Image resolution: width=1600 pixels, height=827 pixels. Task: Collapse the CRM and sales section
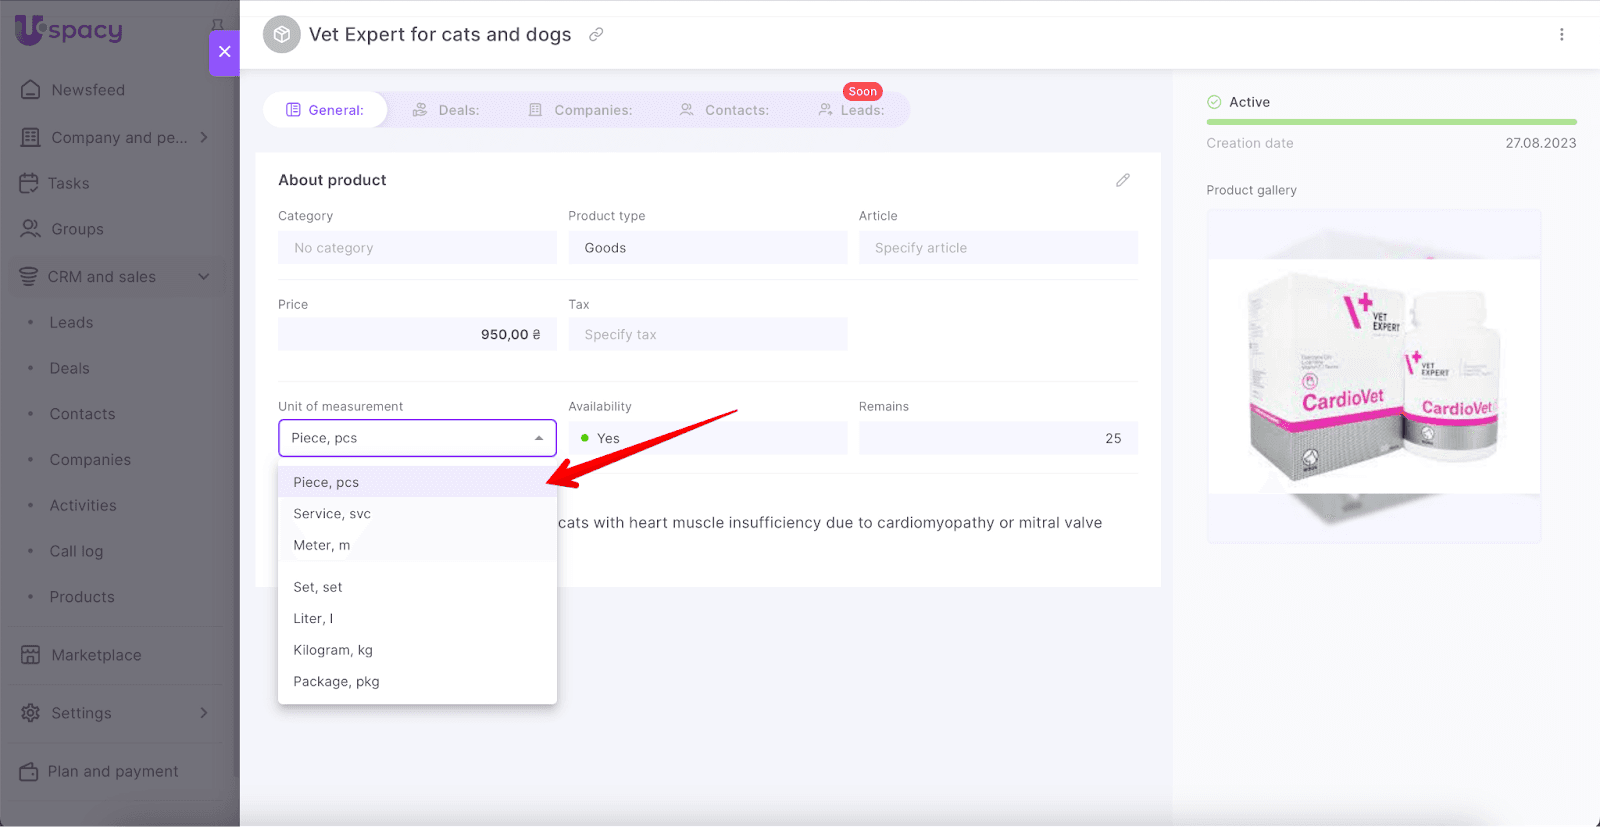coord(204,277)
